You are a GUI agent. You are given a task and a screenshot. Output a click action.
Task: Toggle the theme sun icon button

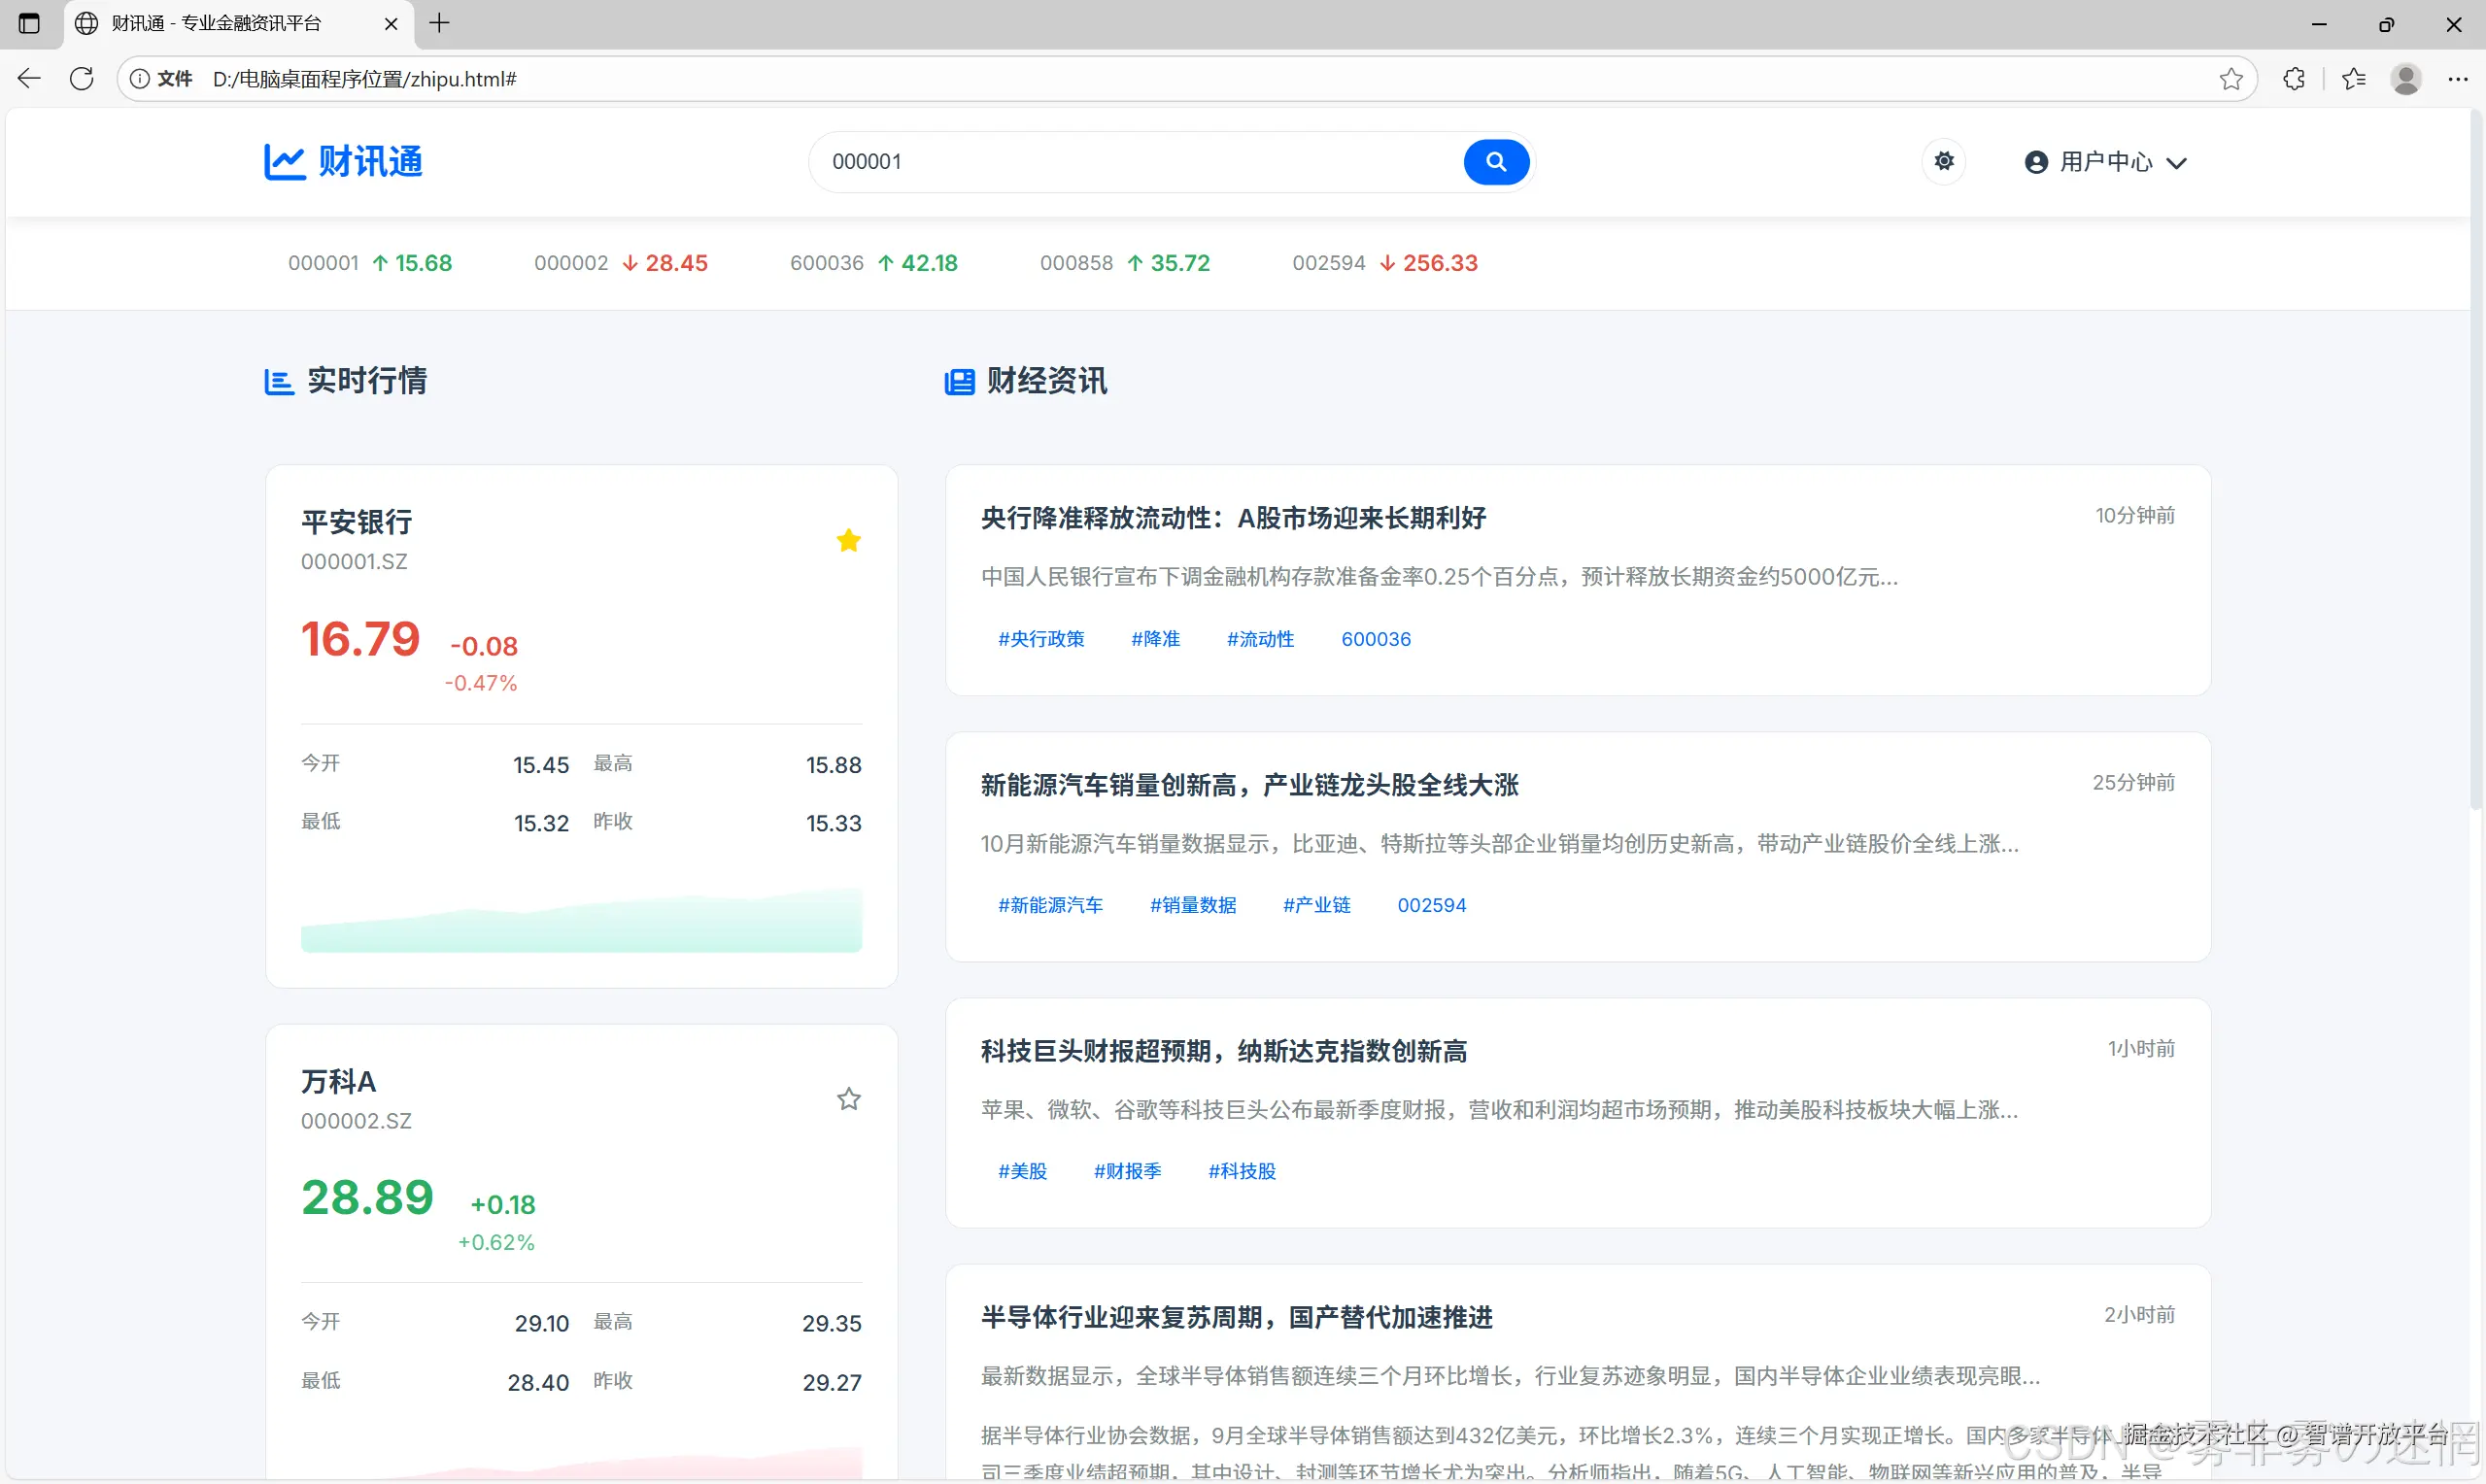pos(1943,161)
